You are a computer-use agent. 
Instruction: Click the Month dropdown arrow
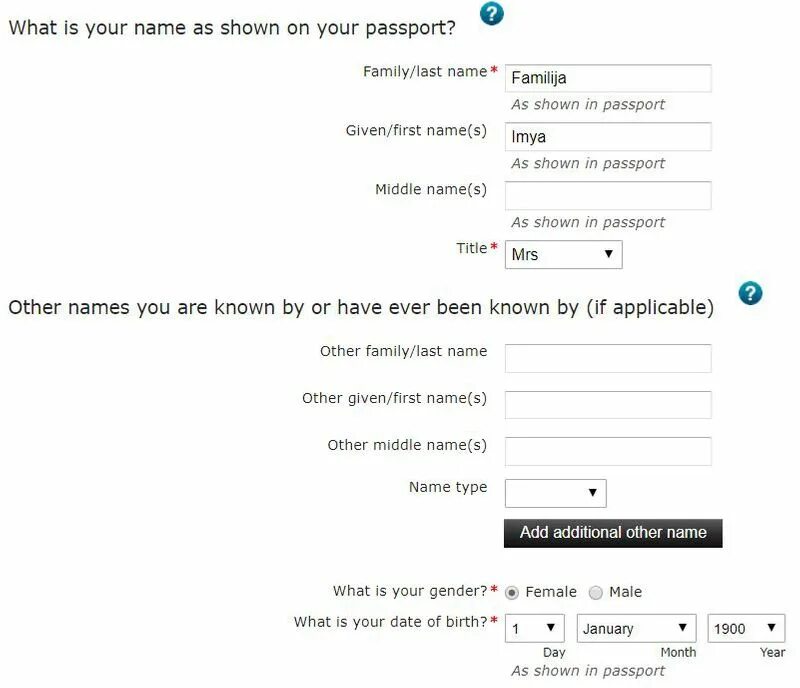click(682, 628)
